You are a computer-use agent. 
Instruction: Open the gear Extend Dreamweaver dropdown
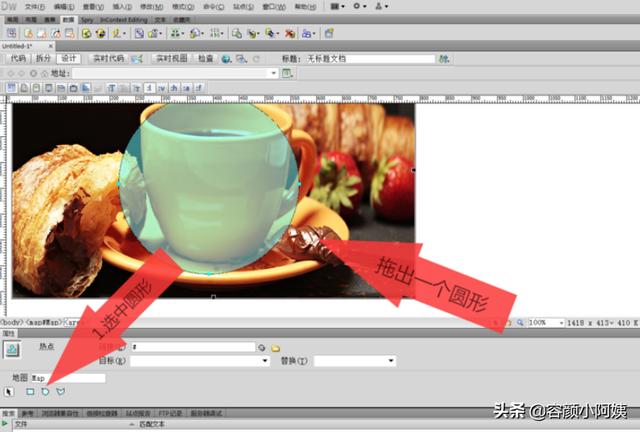(360, 6)
